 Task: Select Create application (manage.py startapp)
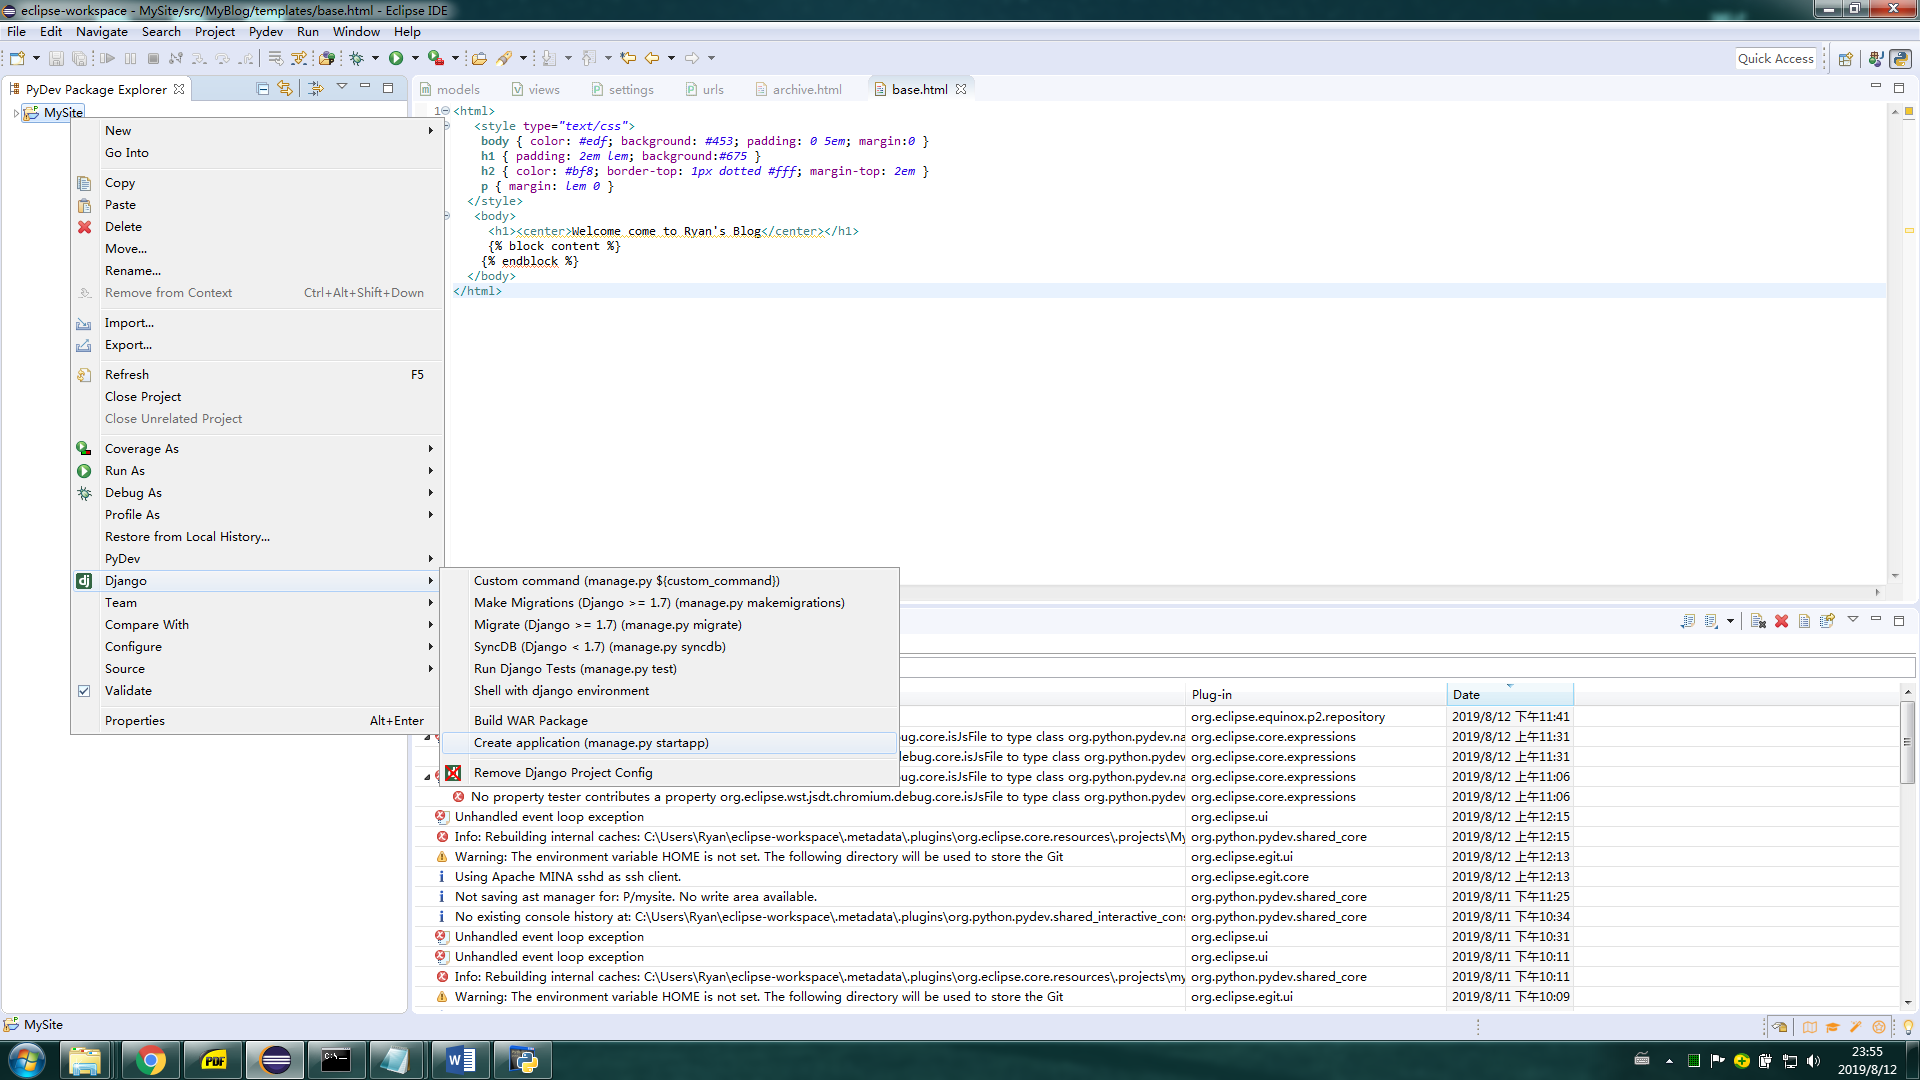pos(591,743)
